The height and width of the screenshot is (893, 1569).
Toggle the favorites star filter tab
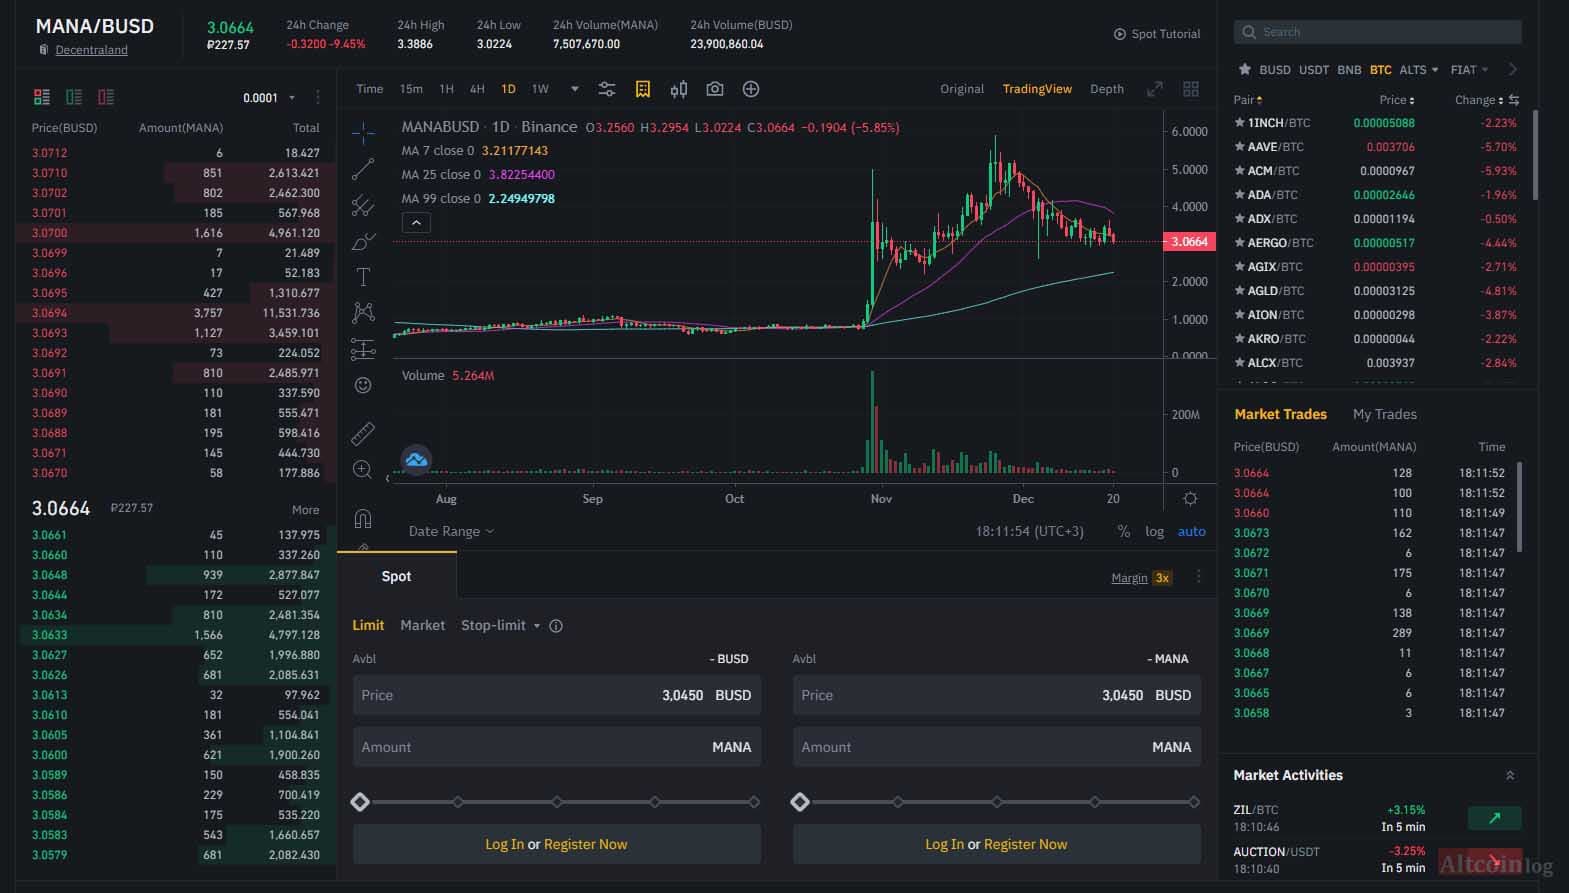1244,69
